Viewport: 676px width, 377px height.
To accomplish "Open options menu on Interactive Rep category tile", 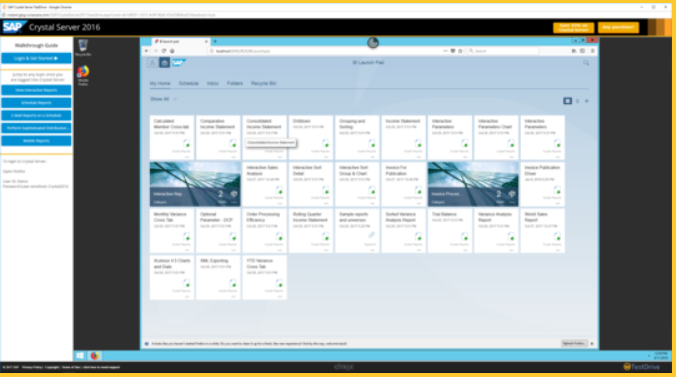I will click(235, 202).
